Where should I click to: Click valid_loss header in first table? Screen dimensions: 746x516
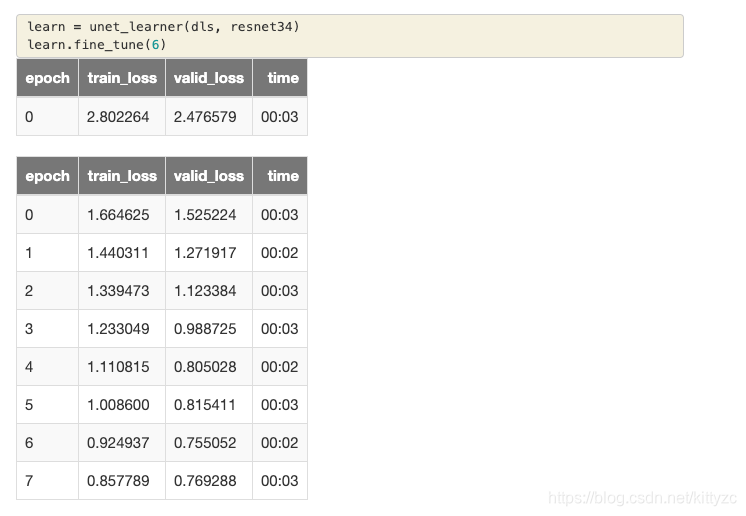[x=209, y=78]
